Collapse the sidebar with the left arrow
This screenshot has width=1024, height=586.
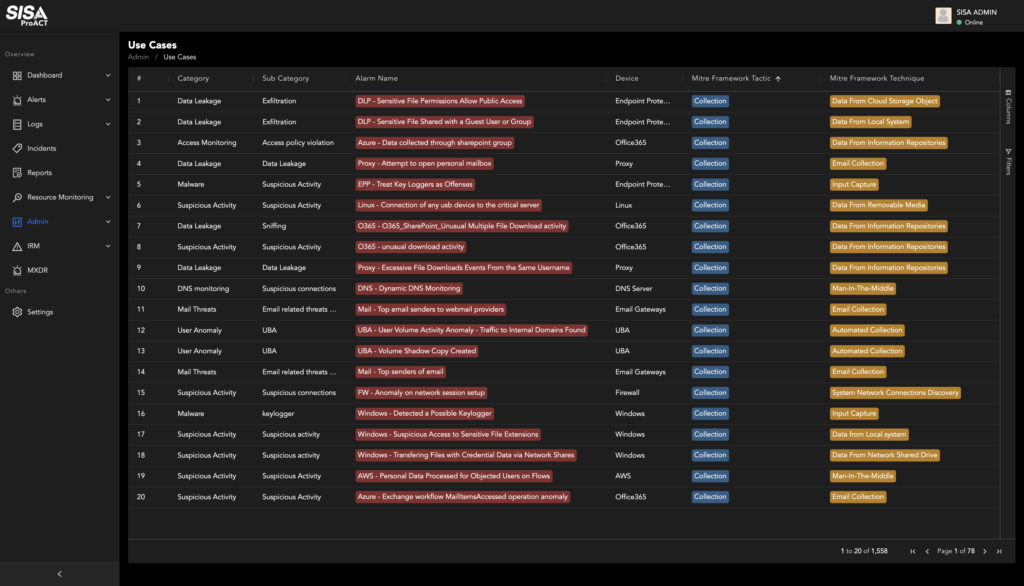pyautogui.click(x=59, y=574)
